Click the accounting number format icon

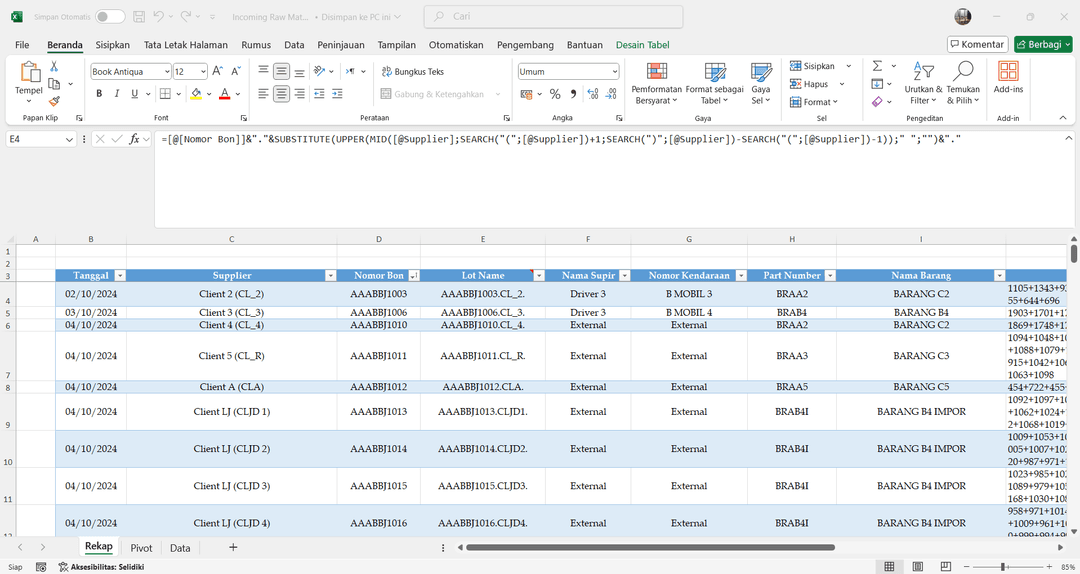[526, 94]
